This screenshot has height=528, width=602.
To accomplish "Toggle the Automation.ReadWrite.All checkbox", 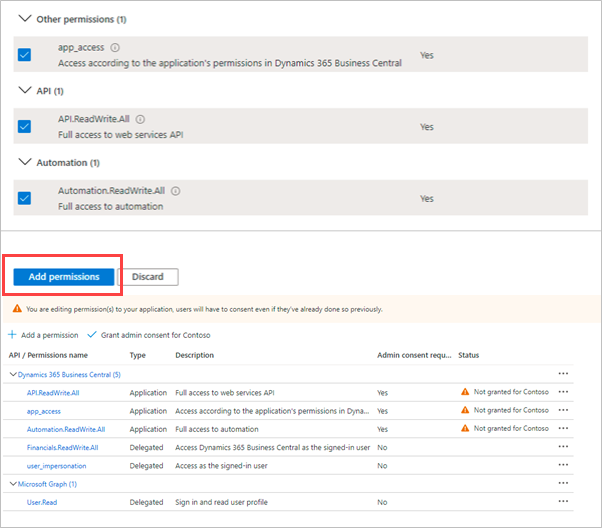I will [25, 198].
